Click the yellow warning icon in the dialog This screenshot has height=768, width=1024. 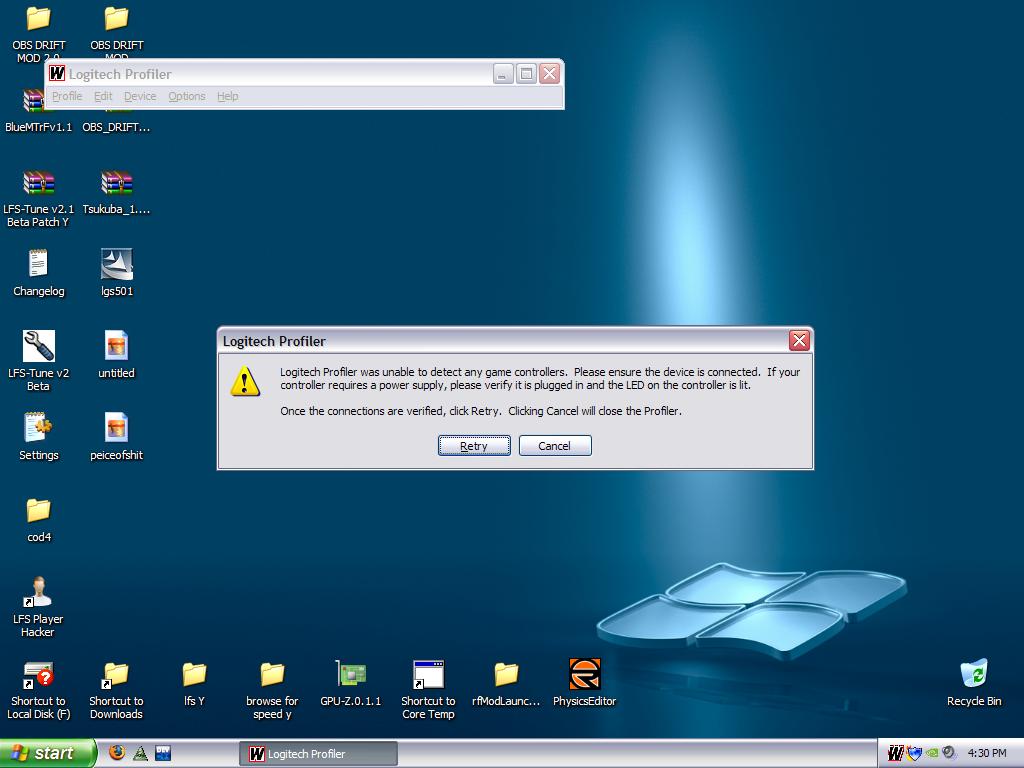click(x=245, y=381)
